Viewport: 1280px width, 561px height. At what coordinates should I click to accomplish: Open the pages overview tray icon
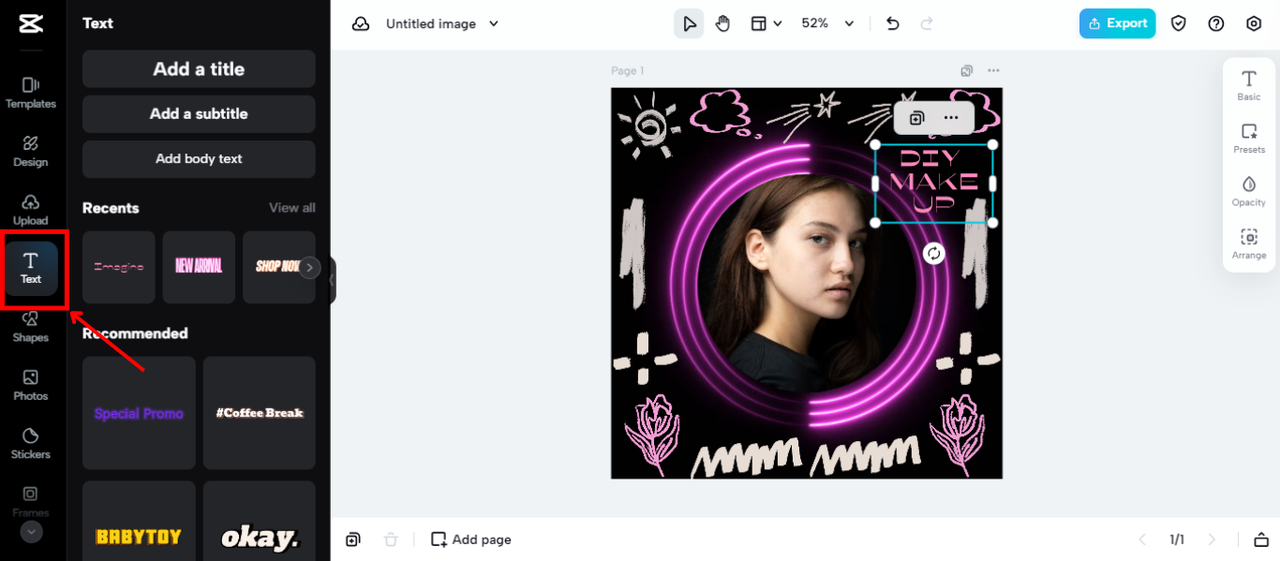click(x=1261, y=540)
